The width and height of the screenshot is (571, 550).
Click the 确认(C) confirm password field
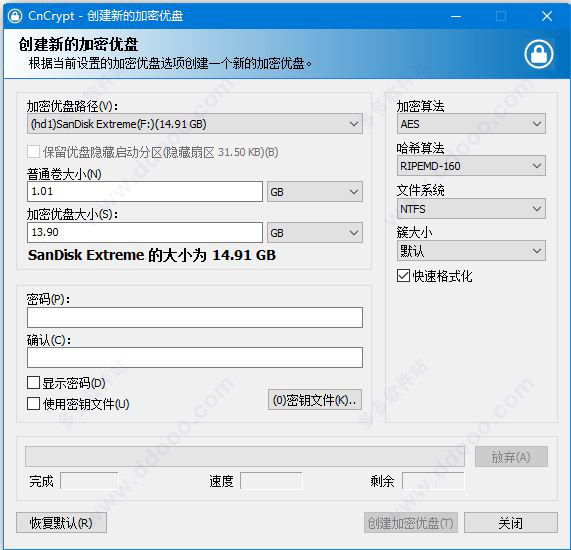(x=195, y=357)
